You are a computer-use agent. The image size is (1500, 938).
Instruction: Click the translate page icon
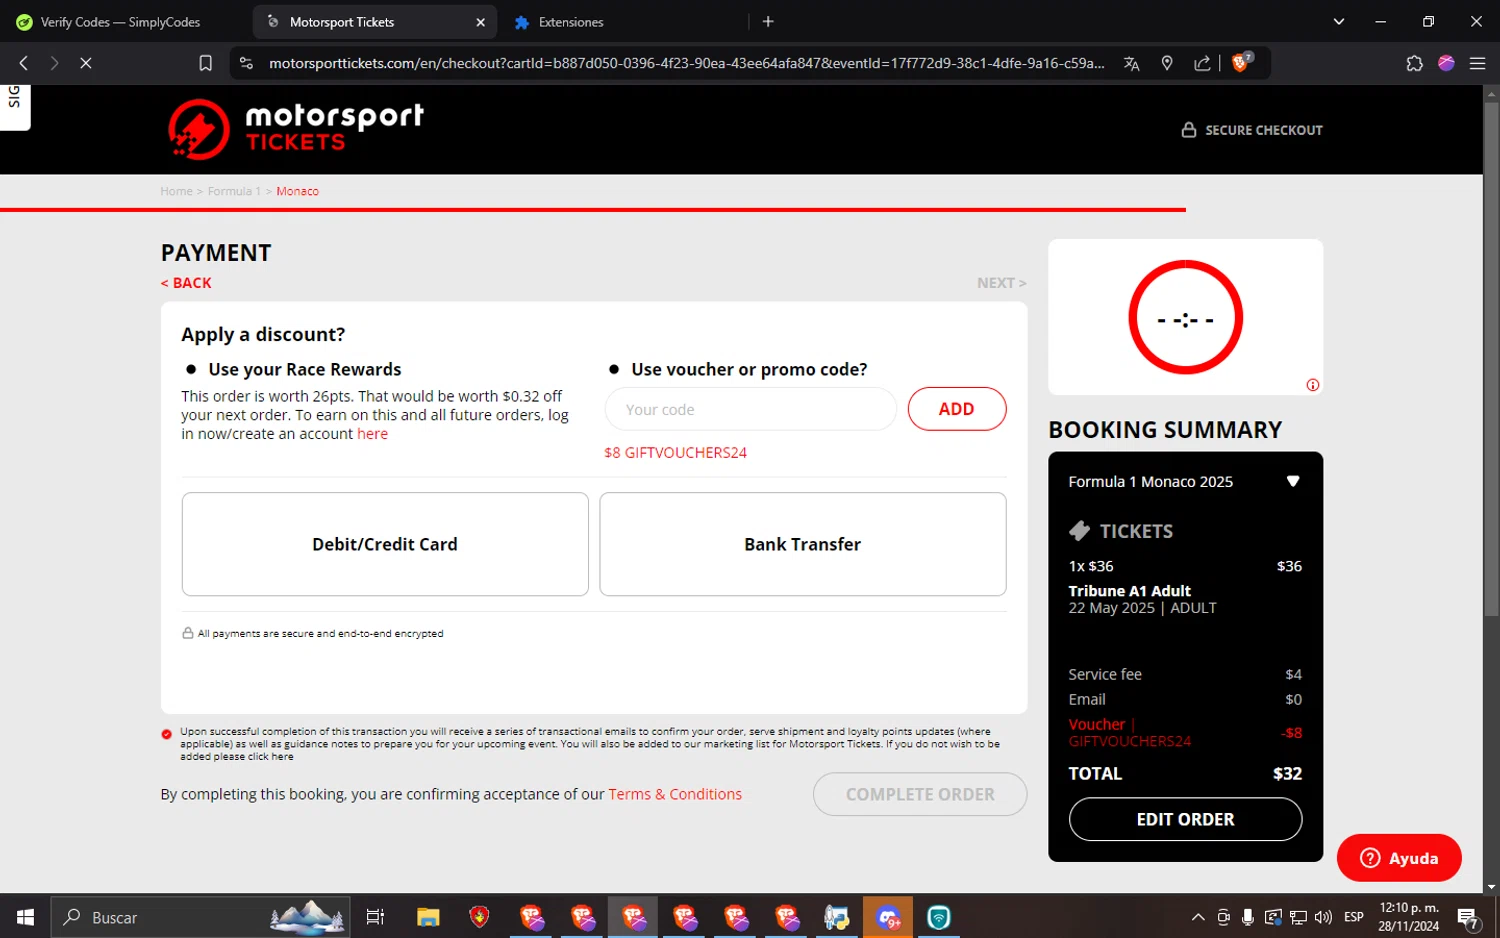click(x=1131, y=63)
